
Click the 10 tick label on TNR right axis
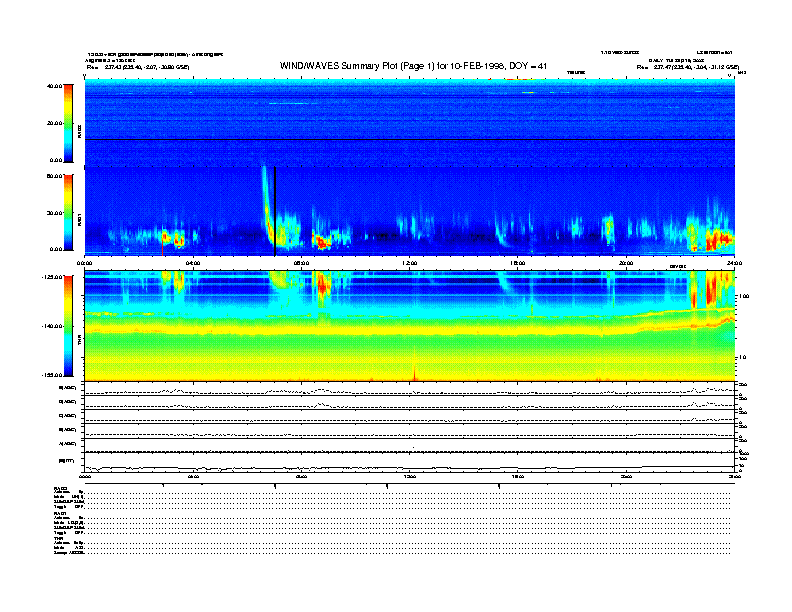click(x=741, y=357)
